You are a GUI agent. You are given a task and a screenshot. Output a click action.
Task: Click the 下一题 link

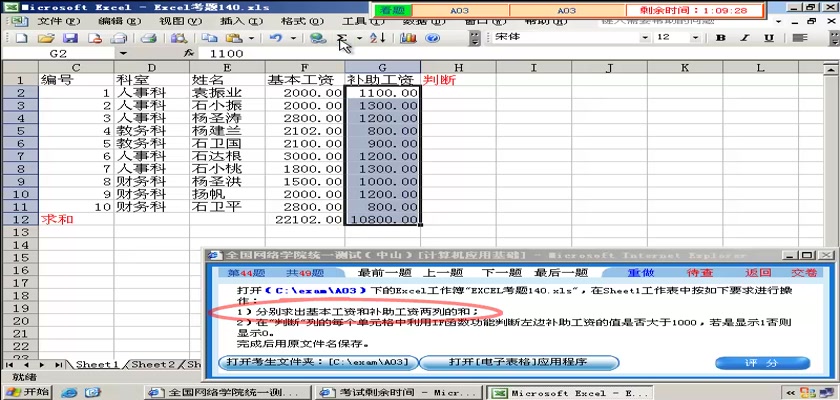point(501,273)
